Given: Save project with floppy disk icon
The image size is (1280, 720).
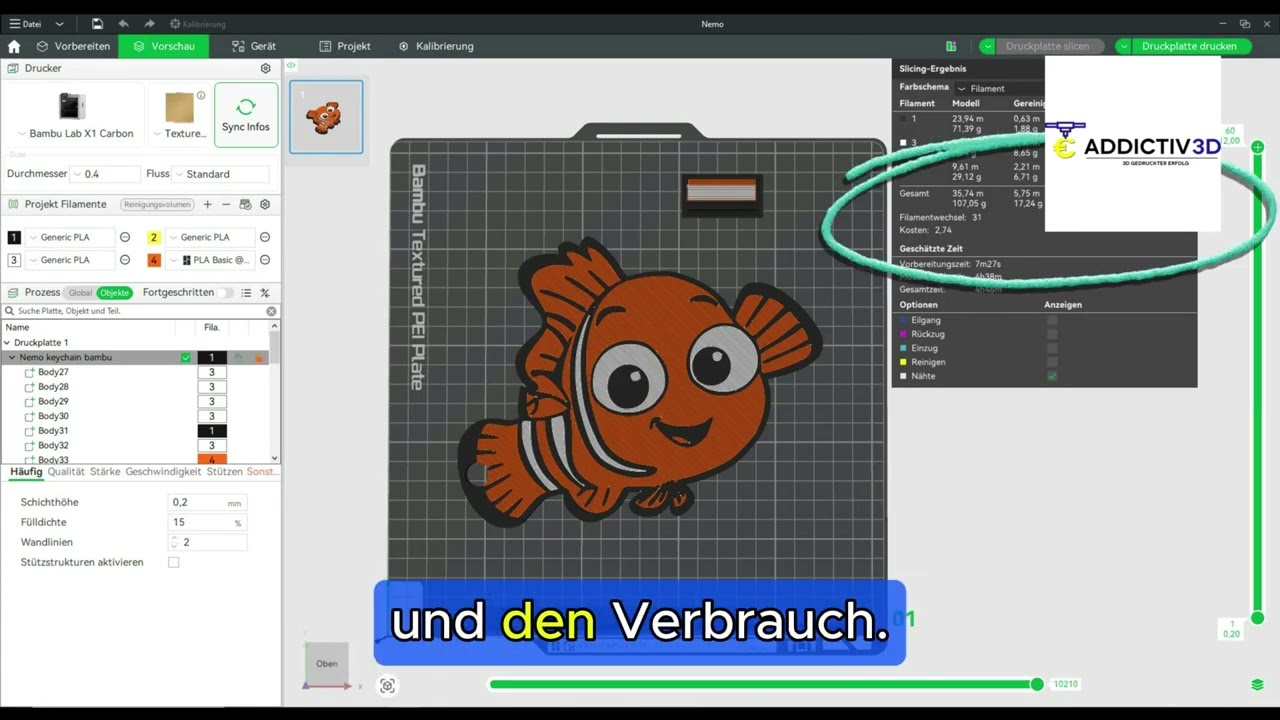Looking at the screenshot, I should (x=97, y=24).
